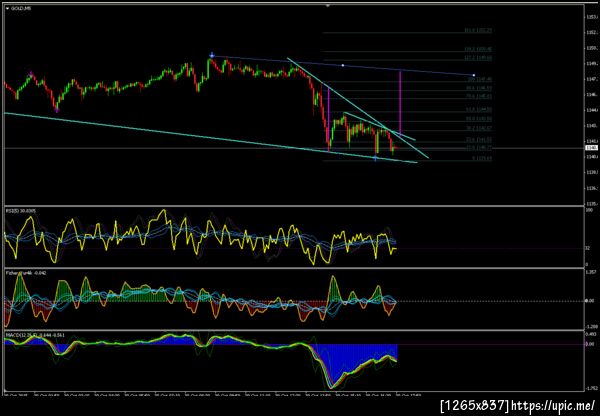Screen dimensions: 600x416
Task: Select the 50.0 Fibonacci level label
Action: (479, 119)
